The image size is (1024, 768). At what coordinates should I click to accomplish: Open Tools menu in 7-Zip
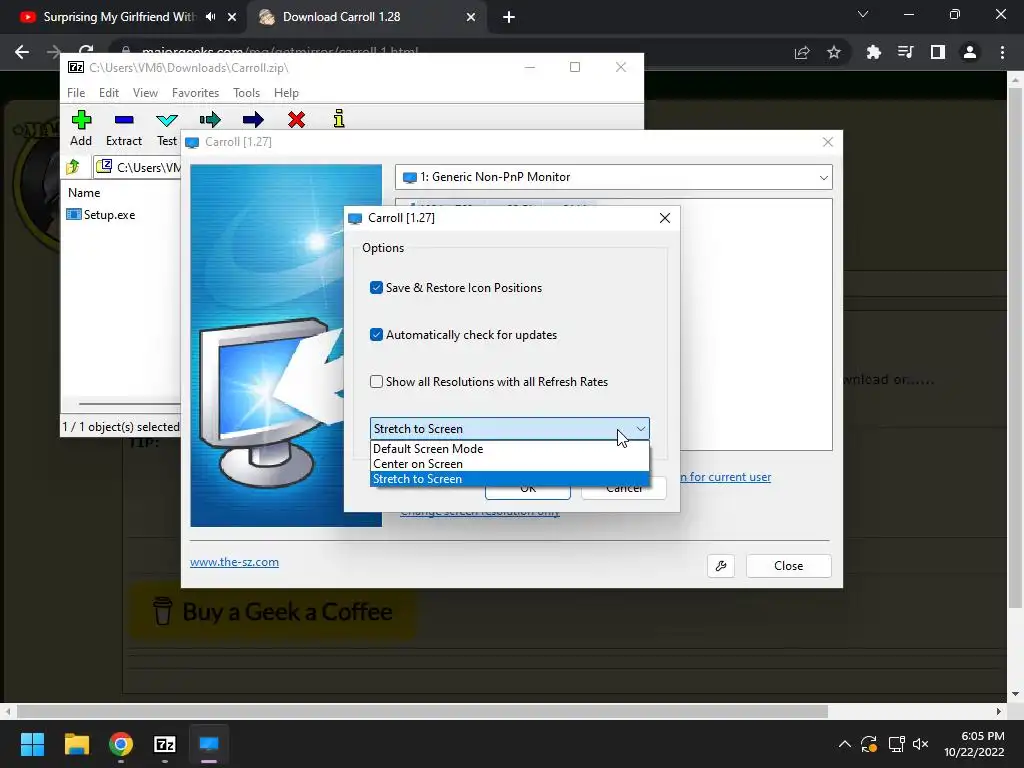coord(246,93)
